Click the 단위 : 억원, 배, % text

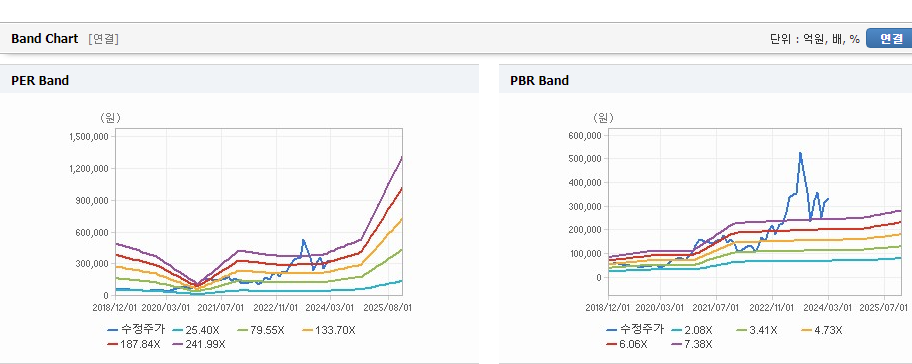point(814,39)
